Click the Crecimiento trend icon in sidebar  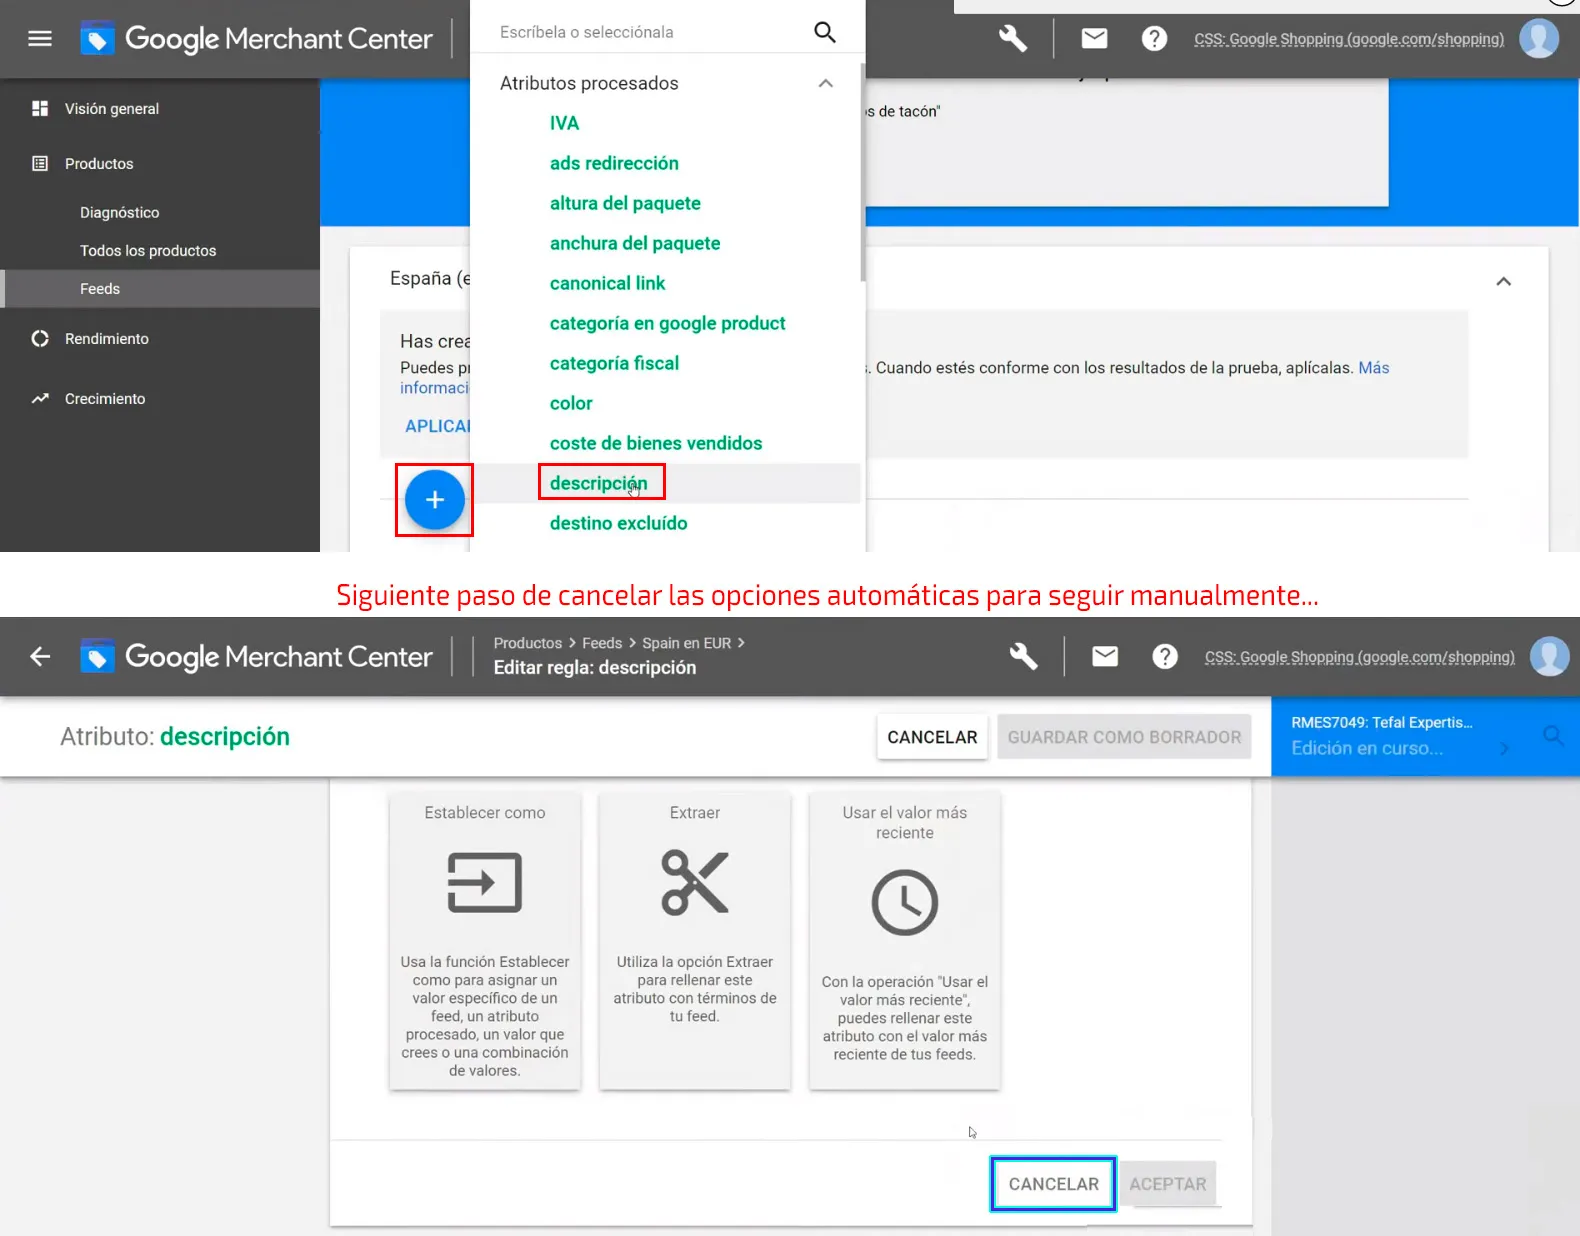coord(40,398)
